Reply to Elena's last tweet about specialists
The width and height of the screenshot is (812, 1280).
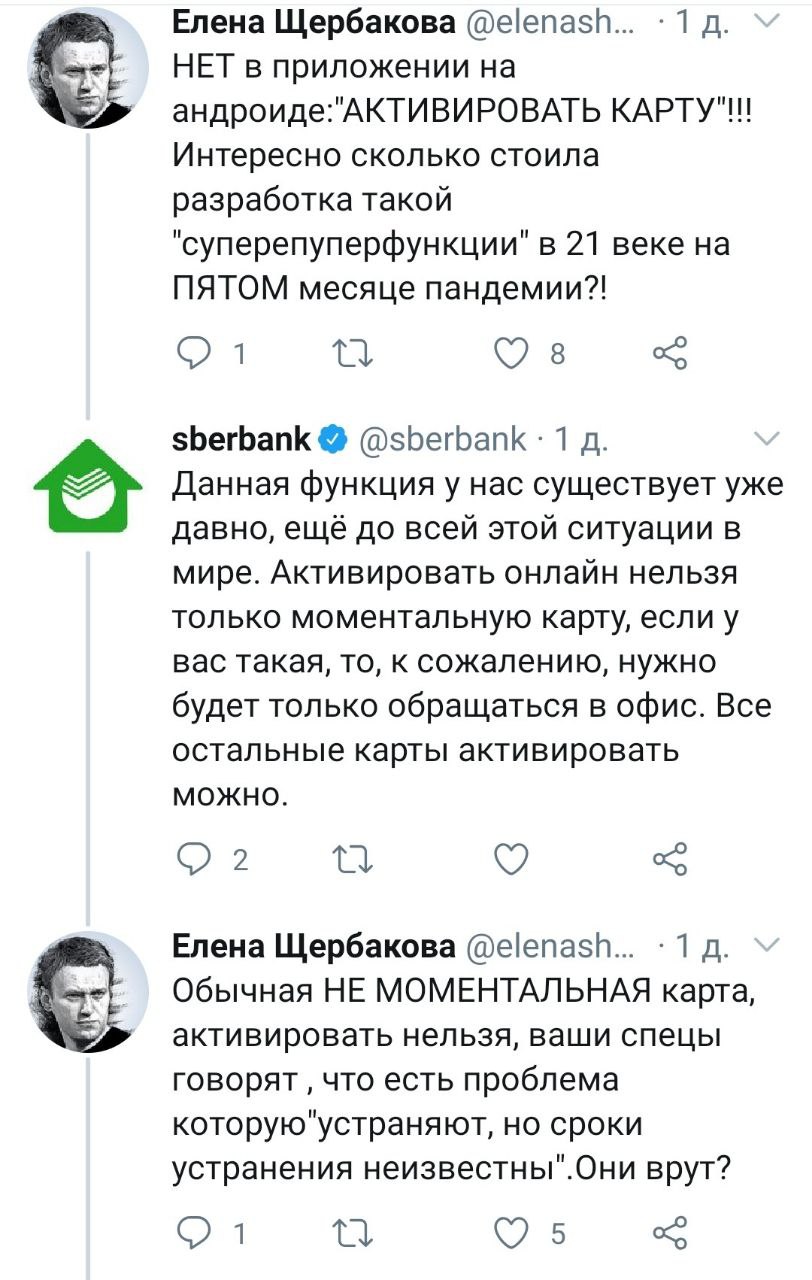click(190, 1231)
